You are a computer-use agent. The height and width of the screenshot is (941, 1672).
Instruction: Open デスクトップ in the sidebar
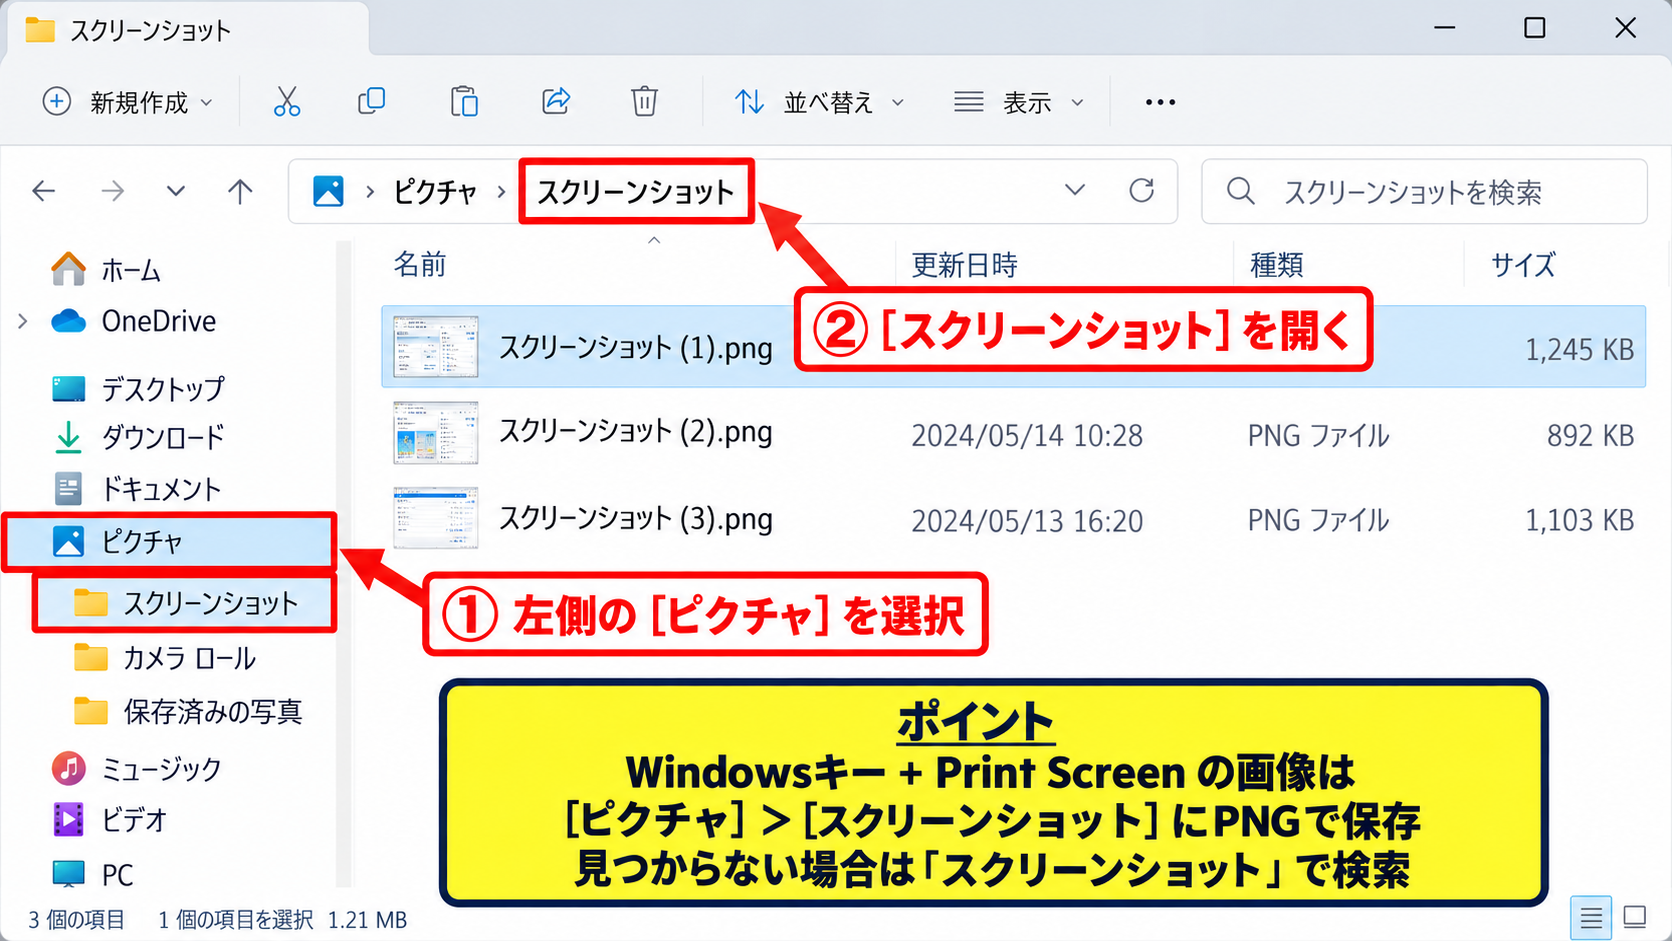point(138,388)
